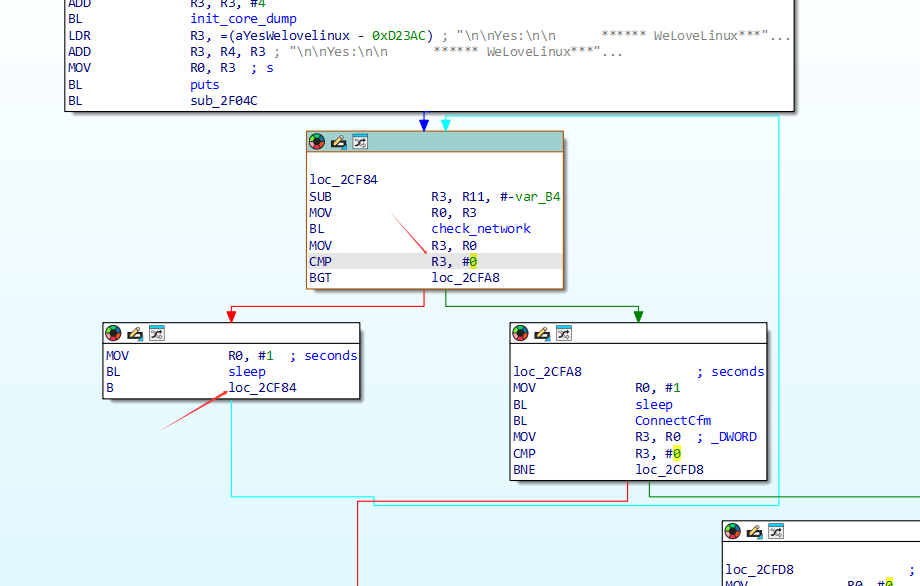920x586 pixels.
Task: Click the graph group icon on the loc_2CFD8 node
Action: point(775,531)
